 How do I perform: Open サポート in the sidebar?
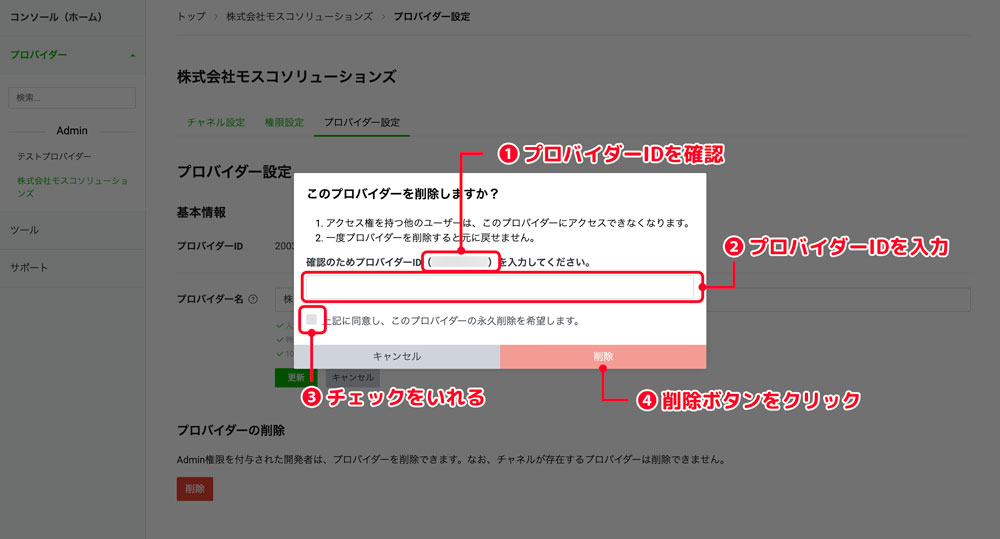[x=29, y=268]
